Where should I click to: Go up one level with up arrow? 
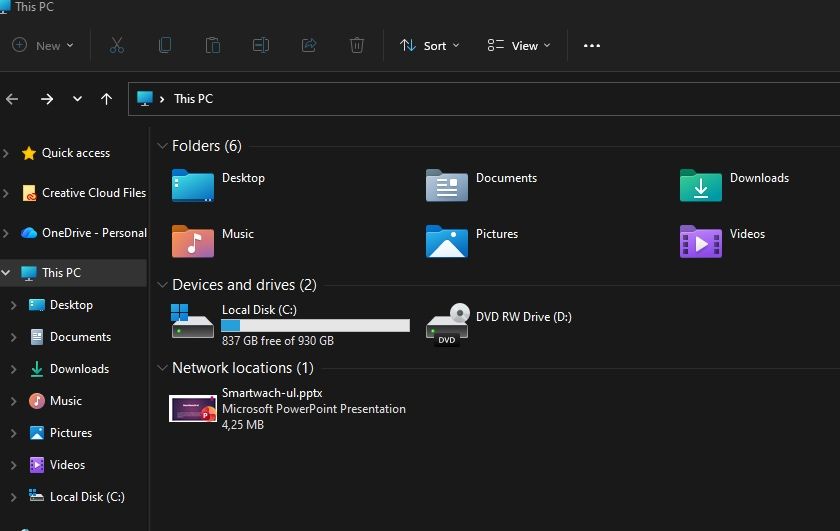107,99
